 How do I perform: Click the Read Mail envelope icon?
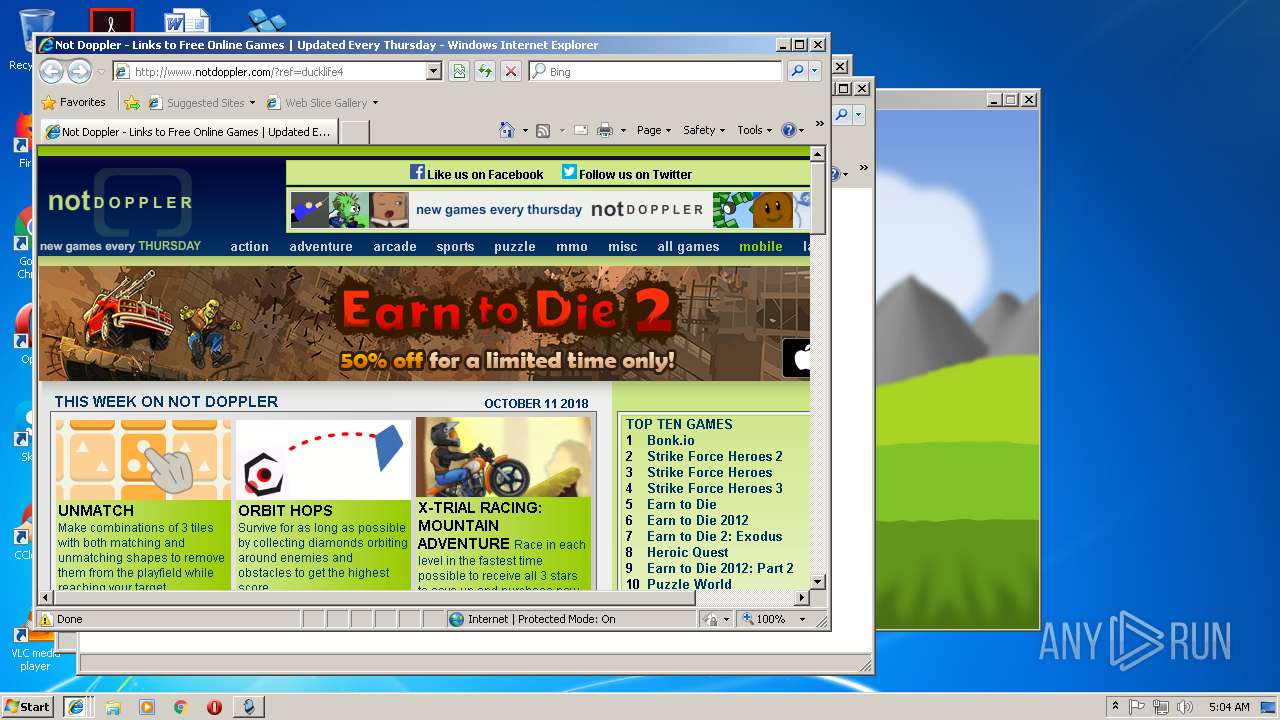(x=580, y=130)
